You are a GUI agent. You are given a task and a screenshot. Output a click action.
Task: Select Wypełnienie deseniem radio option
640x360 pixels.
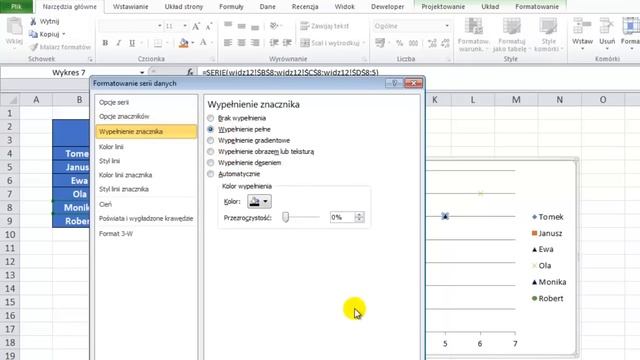click(x=211, y=163)
